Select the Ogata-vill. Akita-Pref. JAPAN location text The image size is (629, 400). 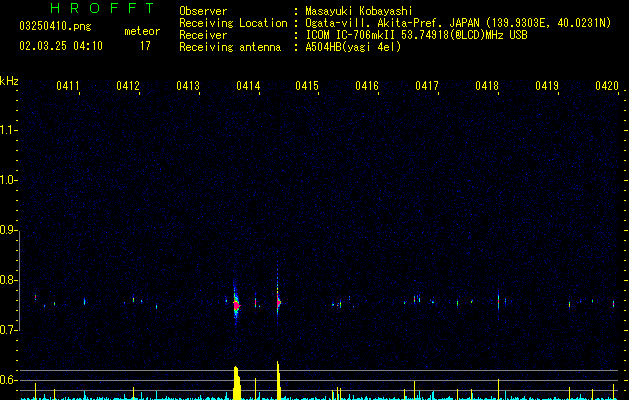tap(458, 24)
